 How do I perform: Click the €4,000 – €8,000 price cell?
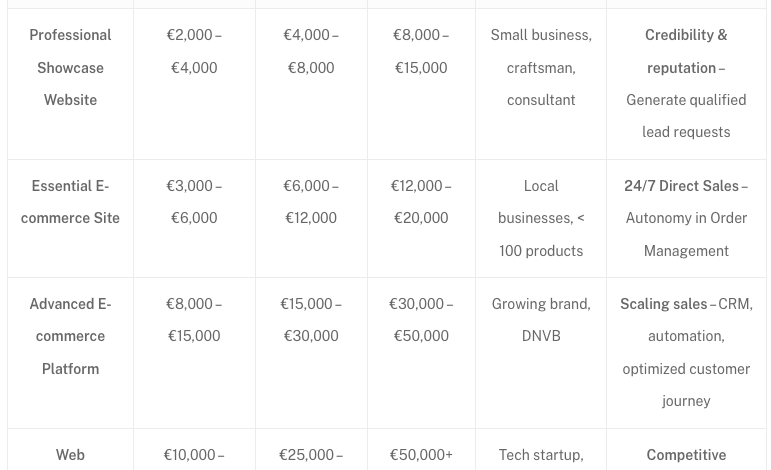[311, 52]
